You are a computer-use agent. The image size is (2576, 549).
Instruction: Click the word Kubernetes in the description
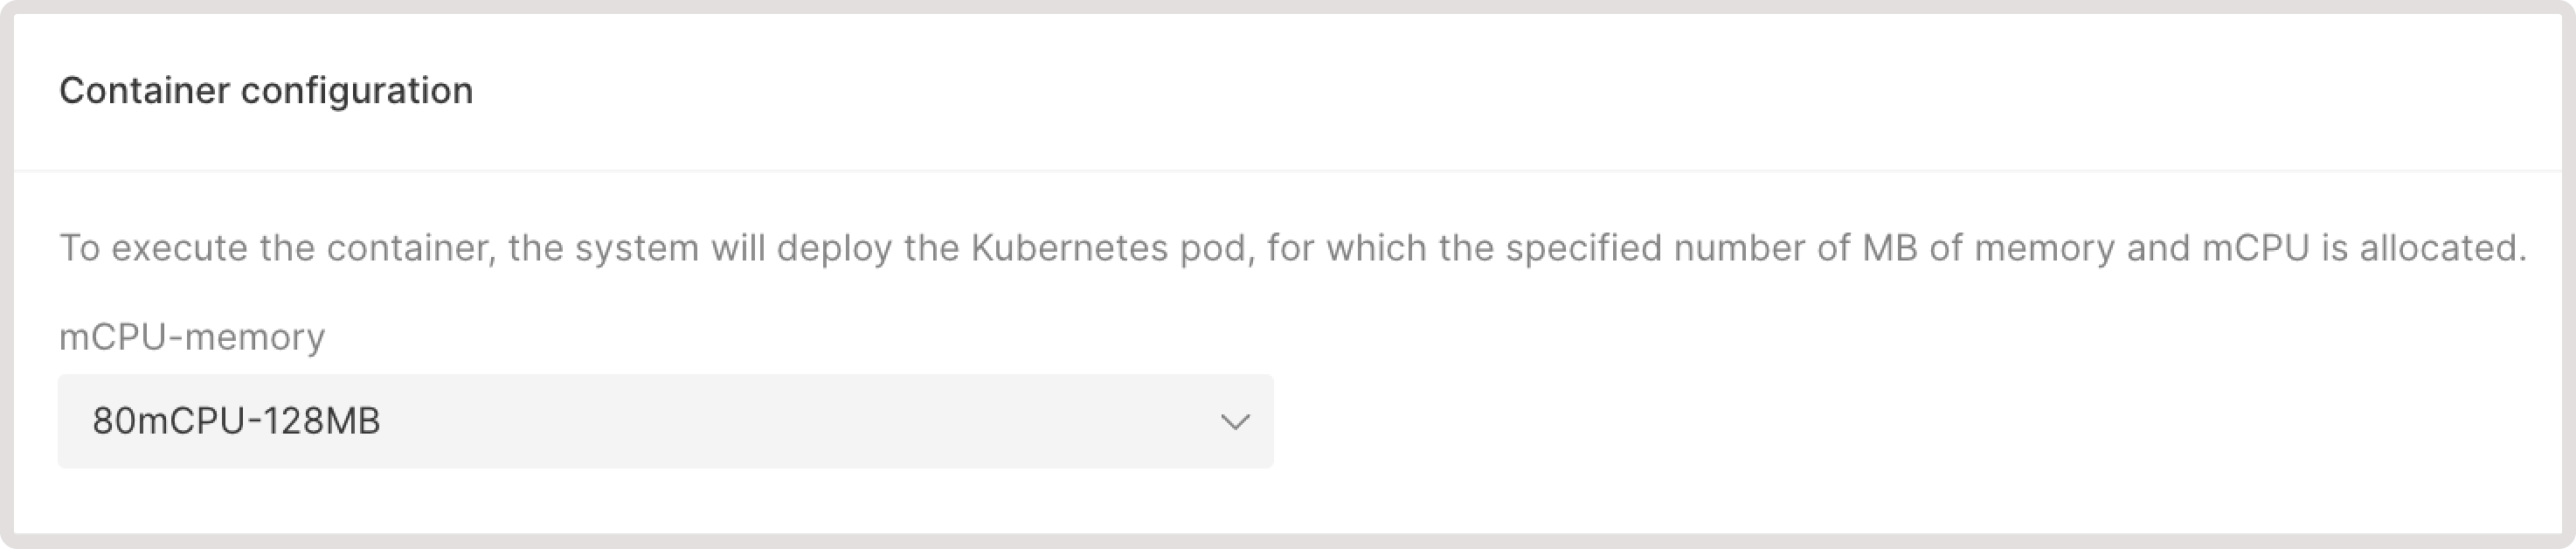[x=1069, y=248]
